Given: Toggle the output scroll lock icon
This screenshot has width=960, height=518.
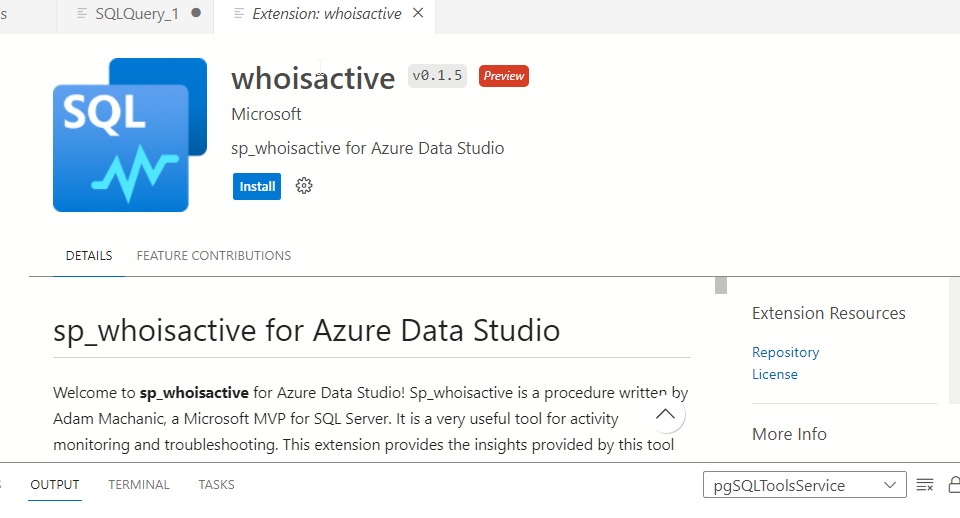Looking at the screenshot, I should [953, 485].
